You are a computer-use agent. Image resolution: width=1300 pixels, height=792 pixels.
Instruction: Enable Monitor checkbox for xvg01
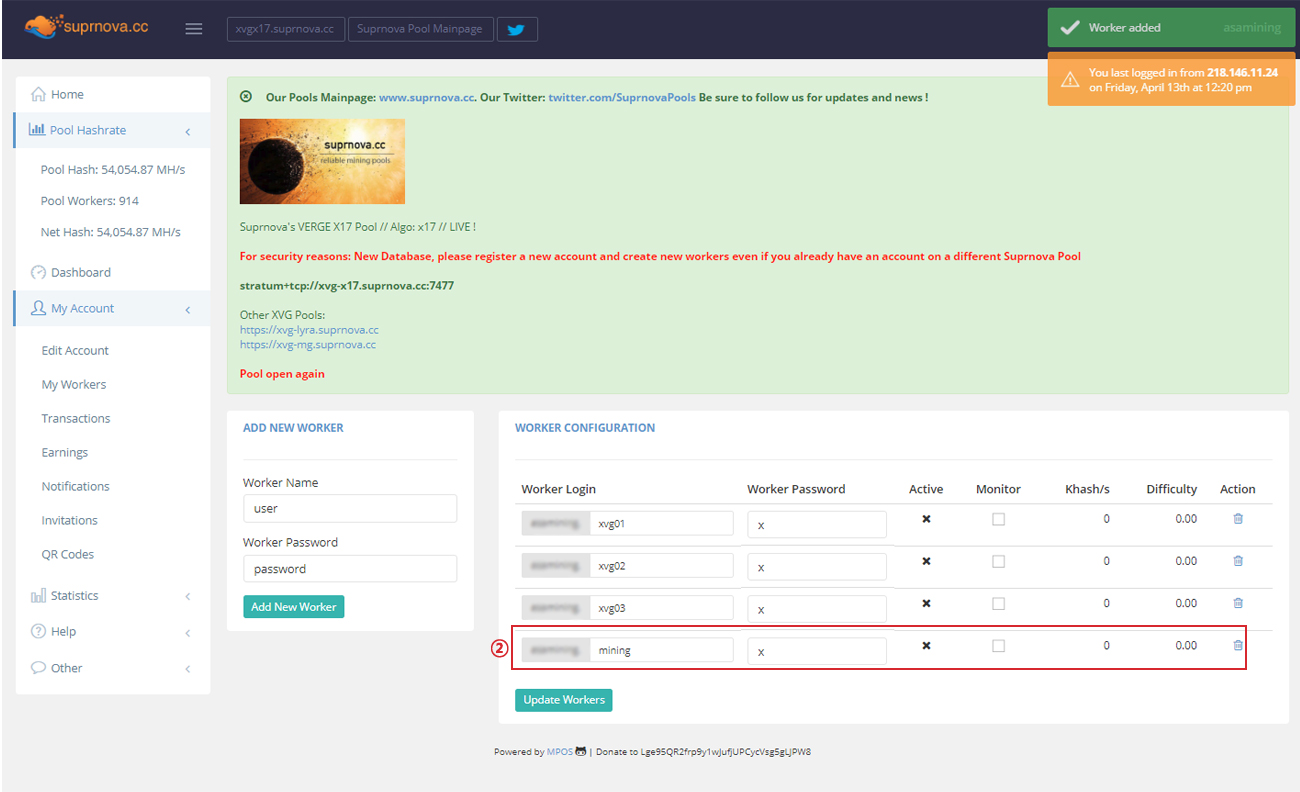tap(998, 519)
